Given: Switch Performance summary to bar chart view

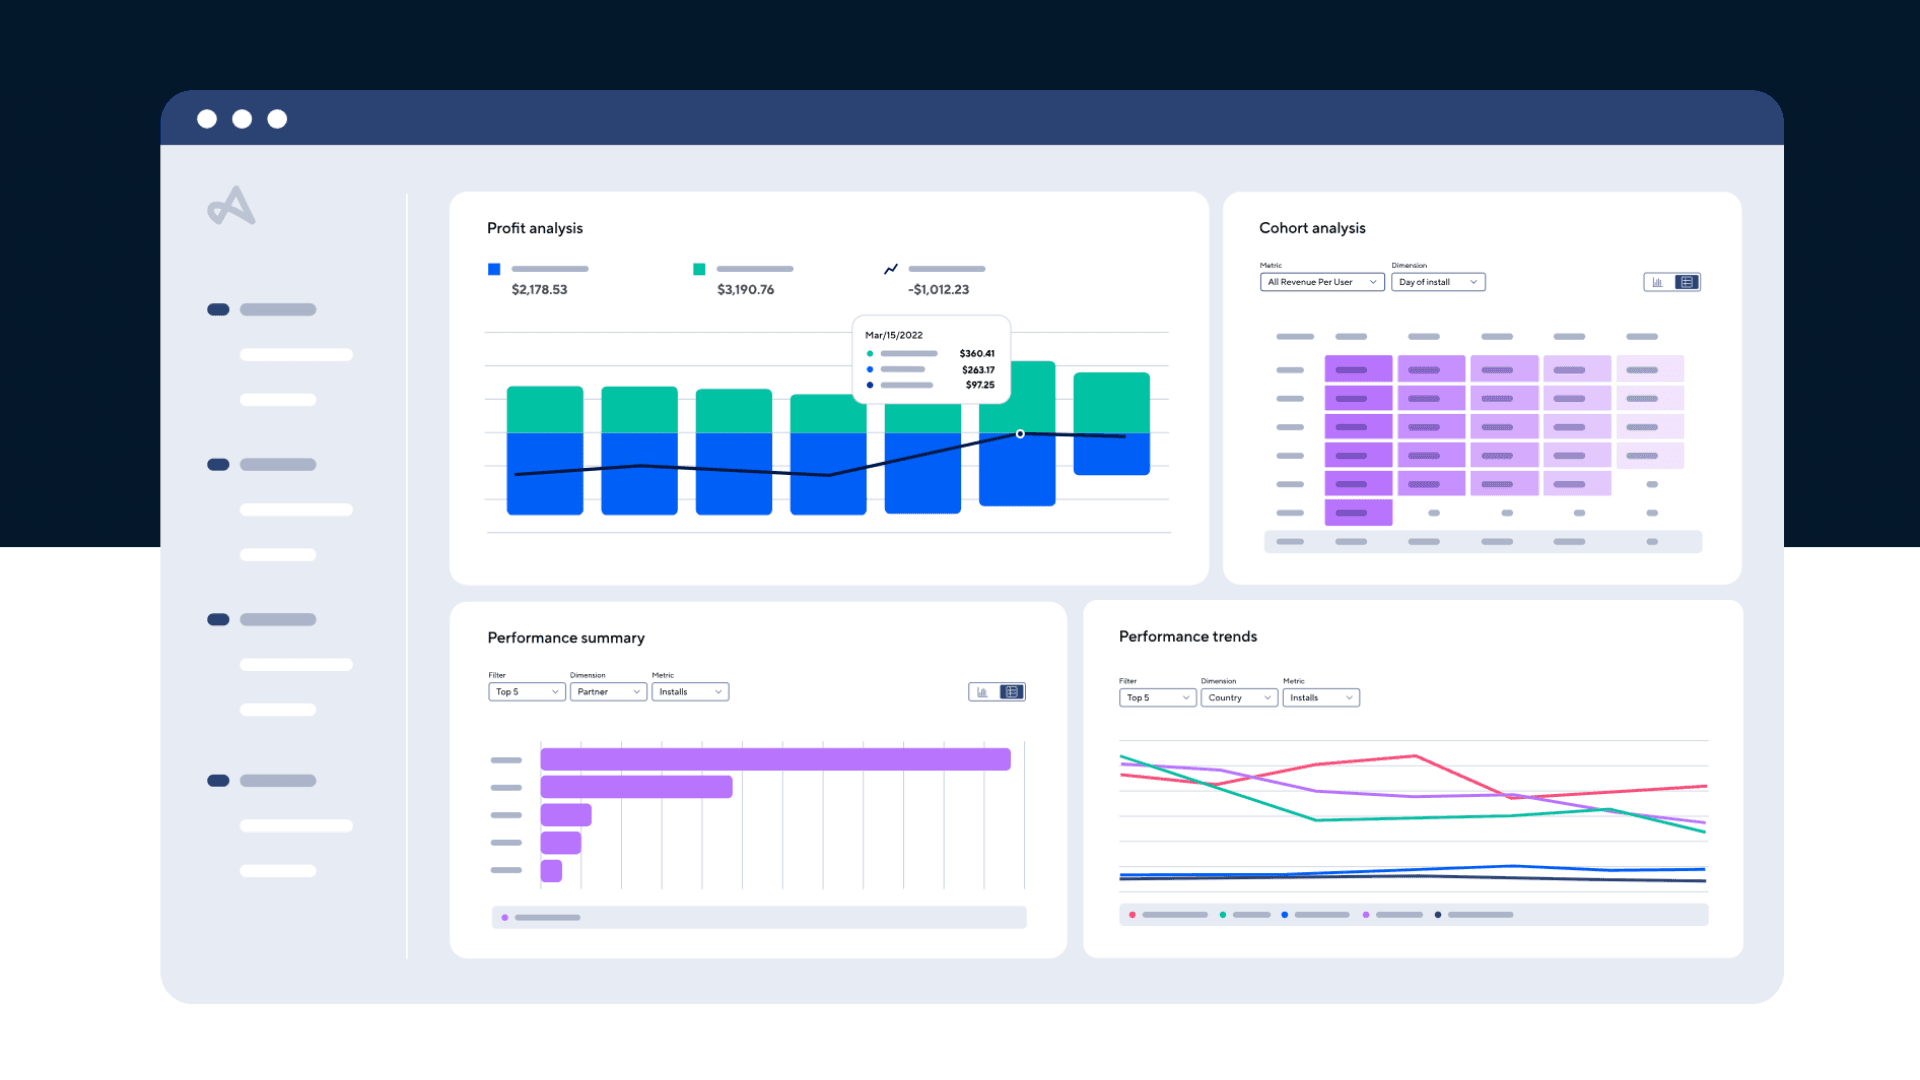Looking at the screenshot, I should tap(983, 692).
